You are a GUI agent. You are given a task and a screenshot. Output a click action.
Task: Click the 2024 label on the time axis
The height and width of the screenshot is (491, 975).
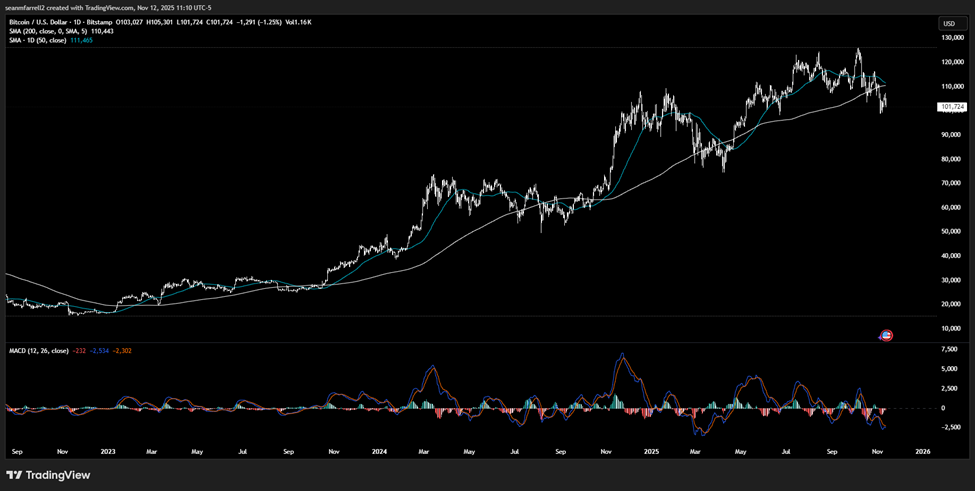click(378, 452)
